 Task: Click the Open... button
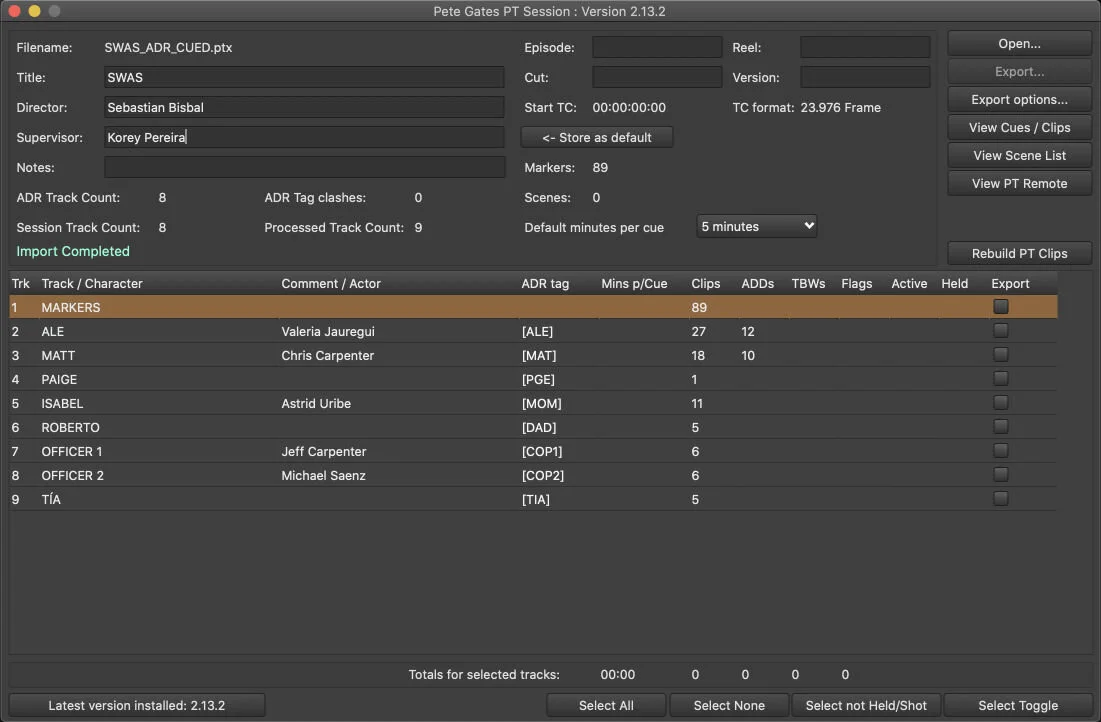point(1019,44)
